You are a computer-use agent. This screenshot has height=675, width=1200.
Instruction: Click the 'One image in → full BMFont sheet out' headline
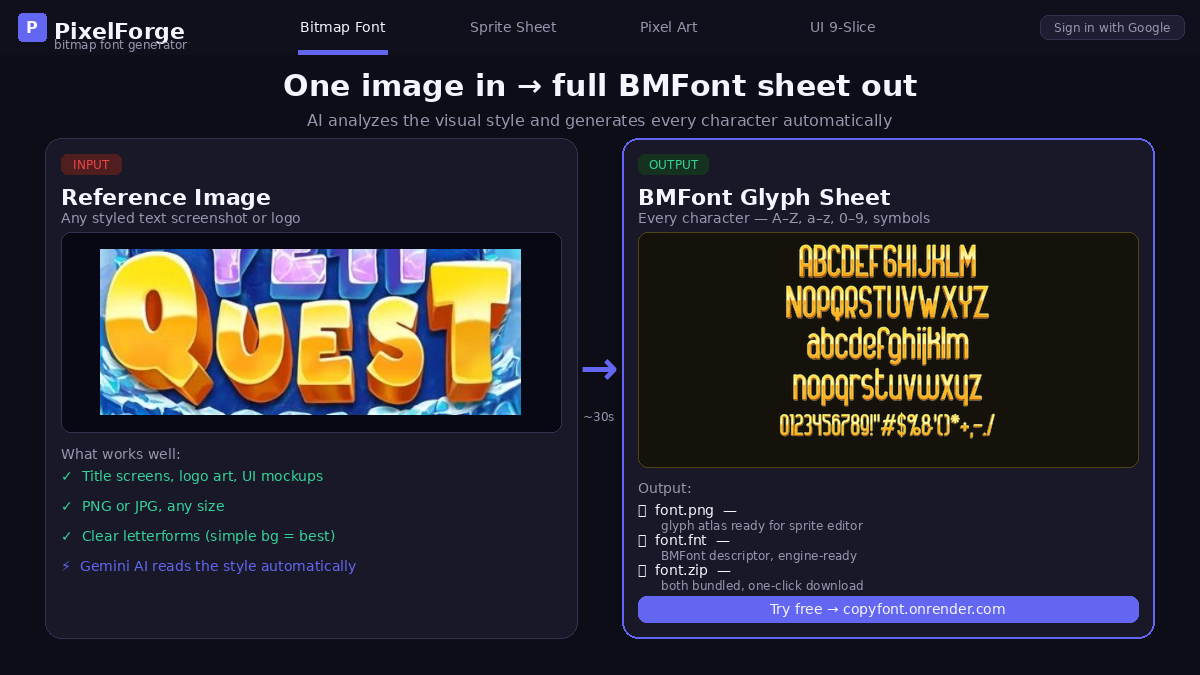[x=600, y=86]
